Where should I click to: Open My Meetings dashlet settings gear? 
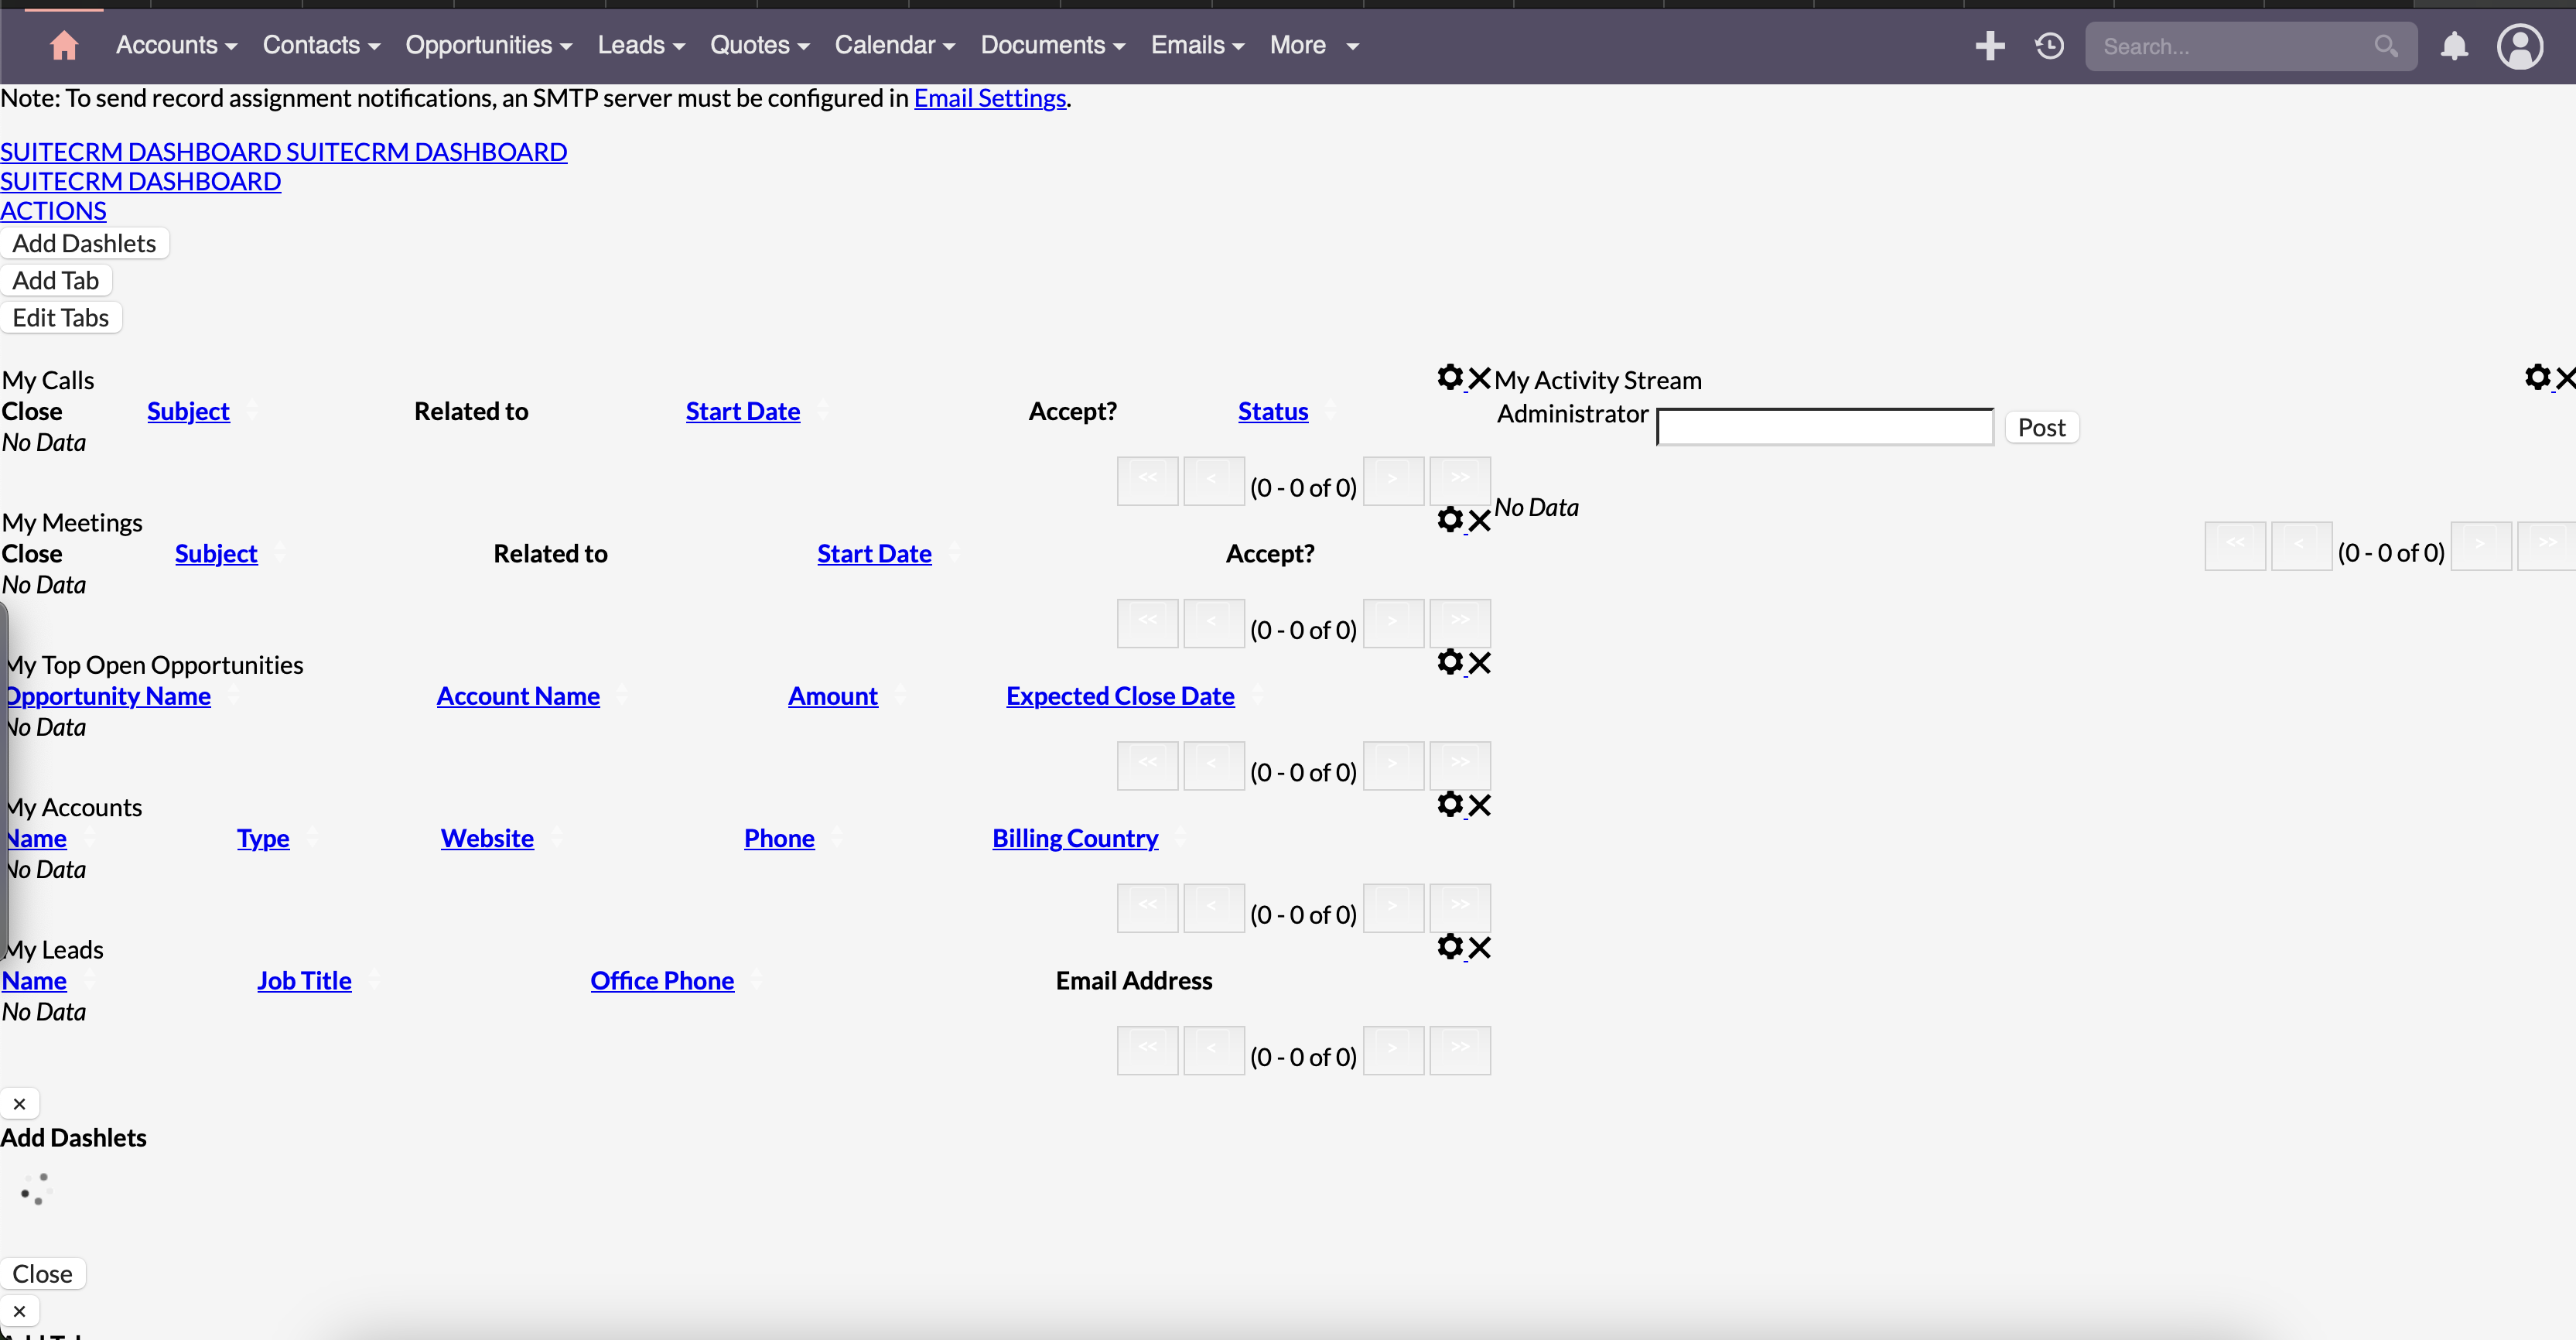click(x=1449, y=520)
